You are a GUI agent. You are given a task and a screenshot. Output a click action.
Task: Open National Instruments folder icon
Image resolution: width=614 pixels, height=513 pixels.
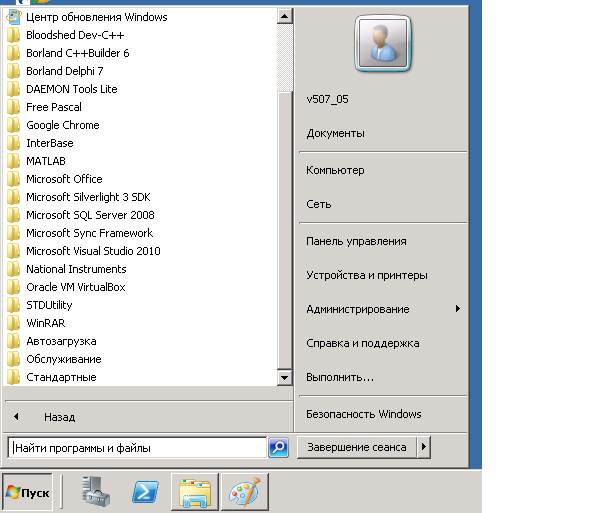click(14, 269)
